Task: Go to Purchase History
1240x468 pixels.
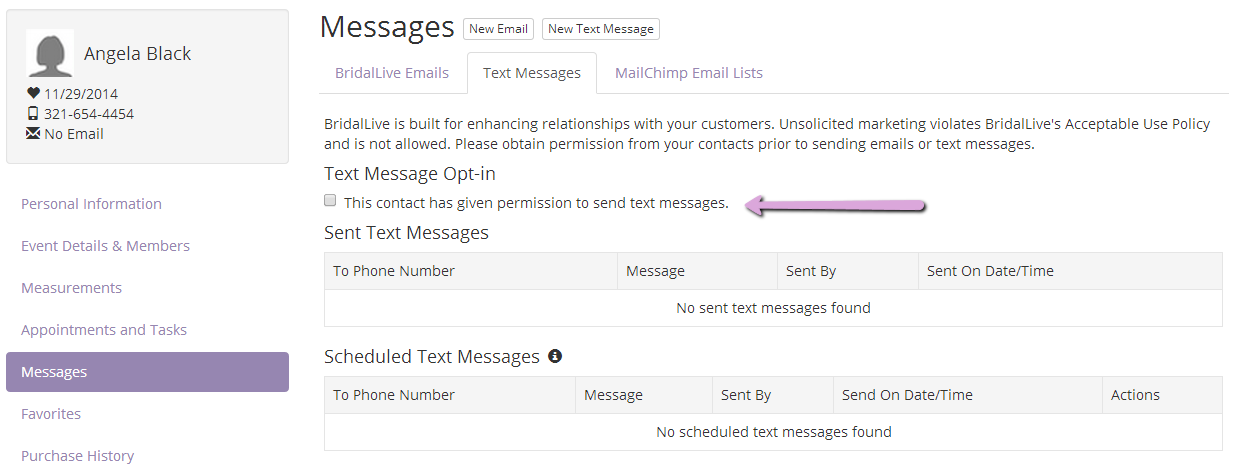Action: [x=77, y=456]
